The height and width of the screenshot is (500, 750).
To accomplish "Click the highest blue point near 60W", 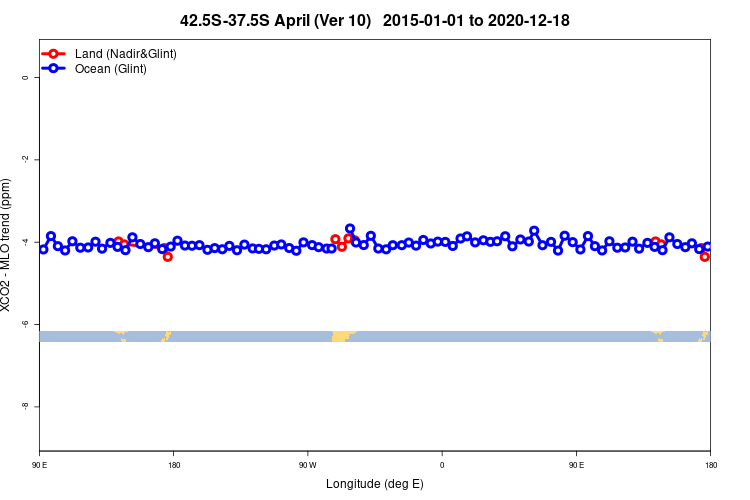I will (x=350, y=229).
